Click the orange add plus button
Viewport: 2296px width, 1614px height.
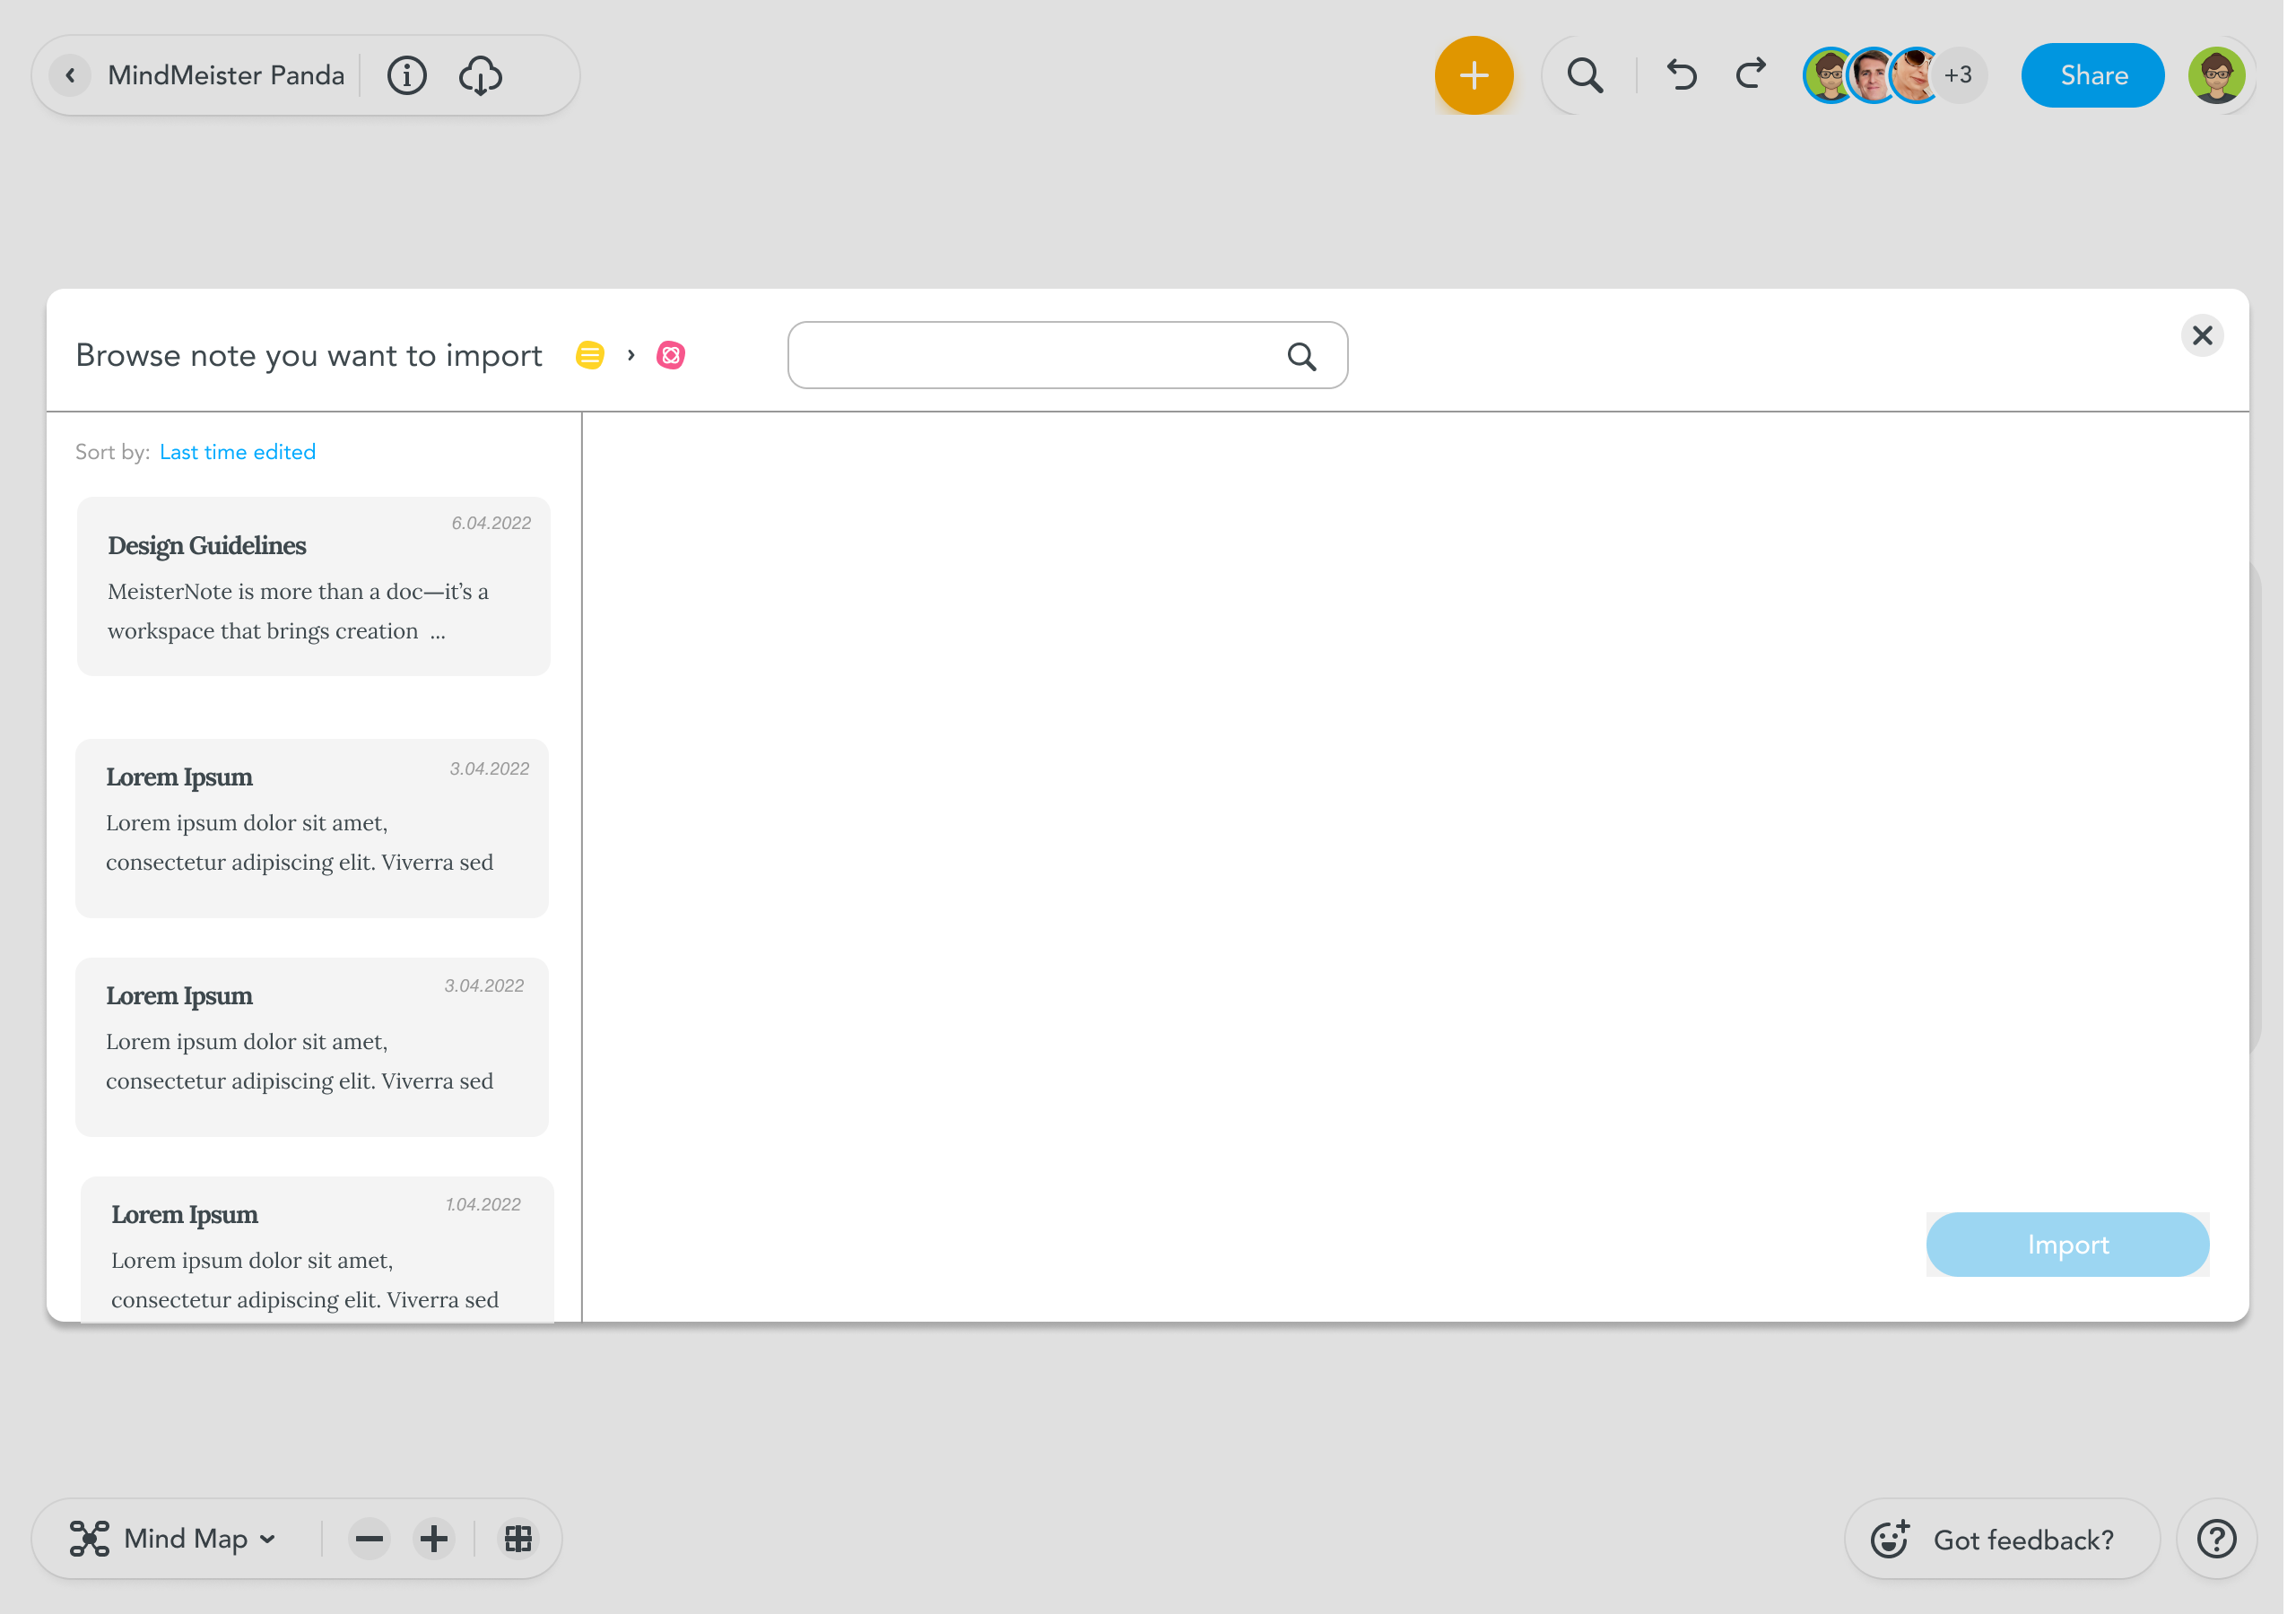[x=1473, y=75]
